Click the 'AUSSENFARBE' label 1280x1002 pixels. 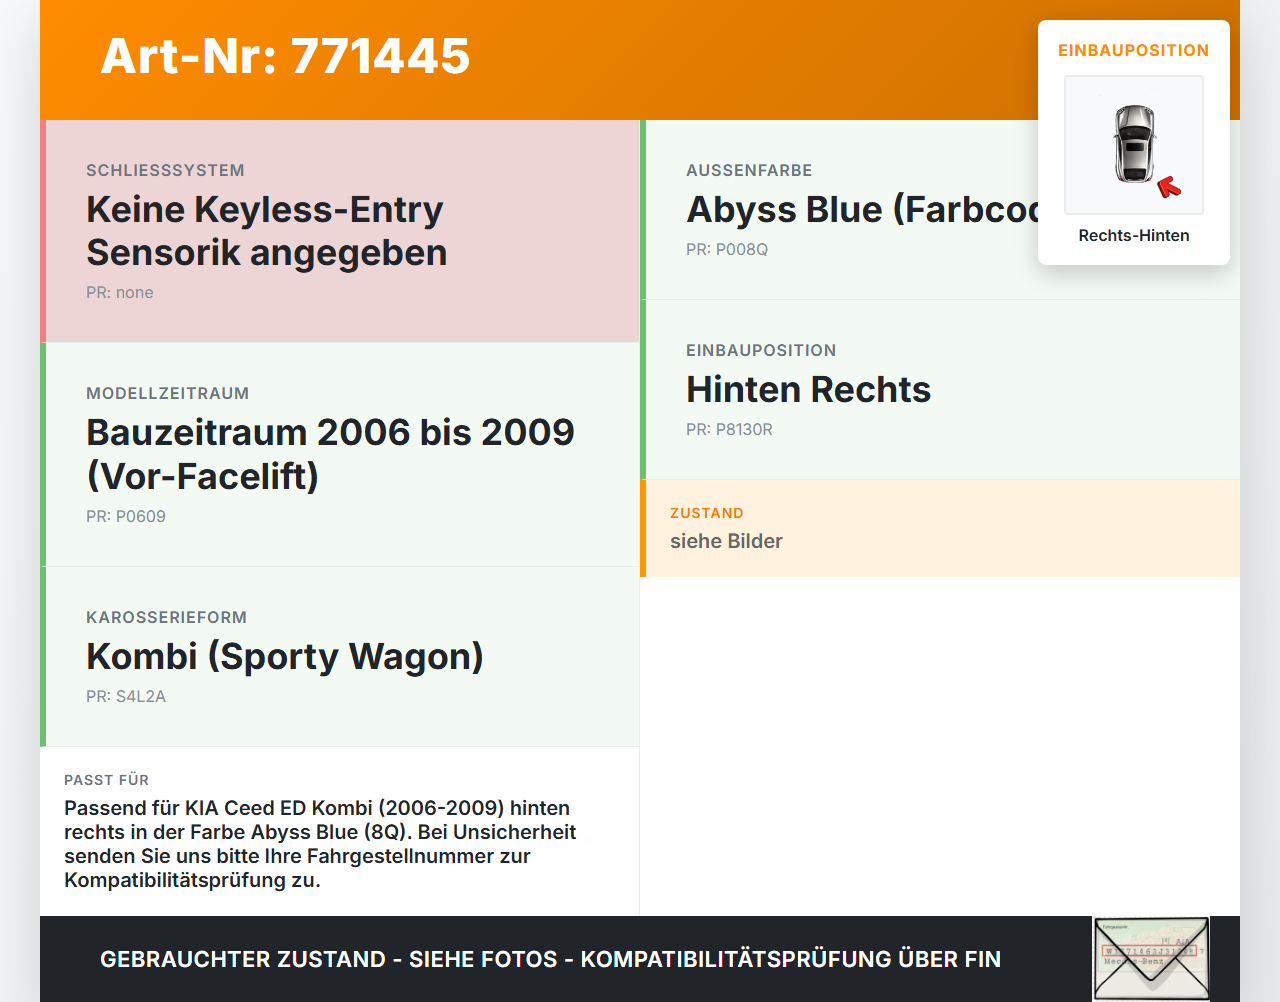(x=749, y=171)
